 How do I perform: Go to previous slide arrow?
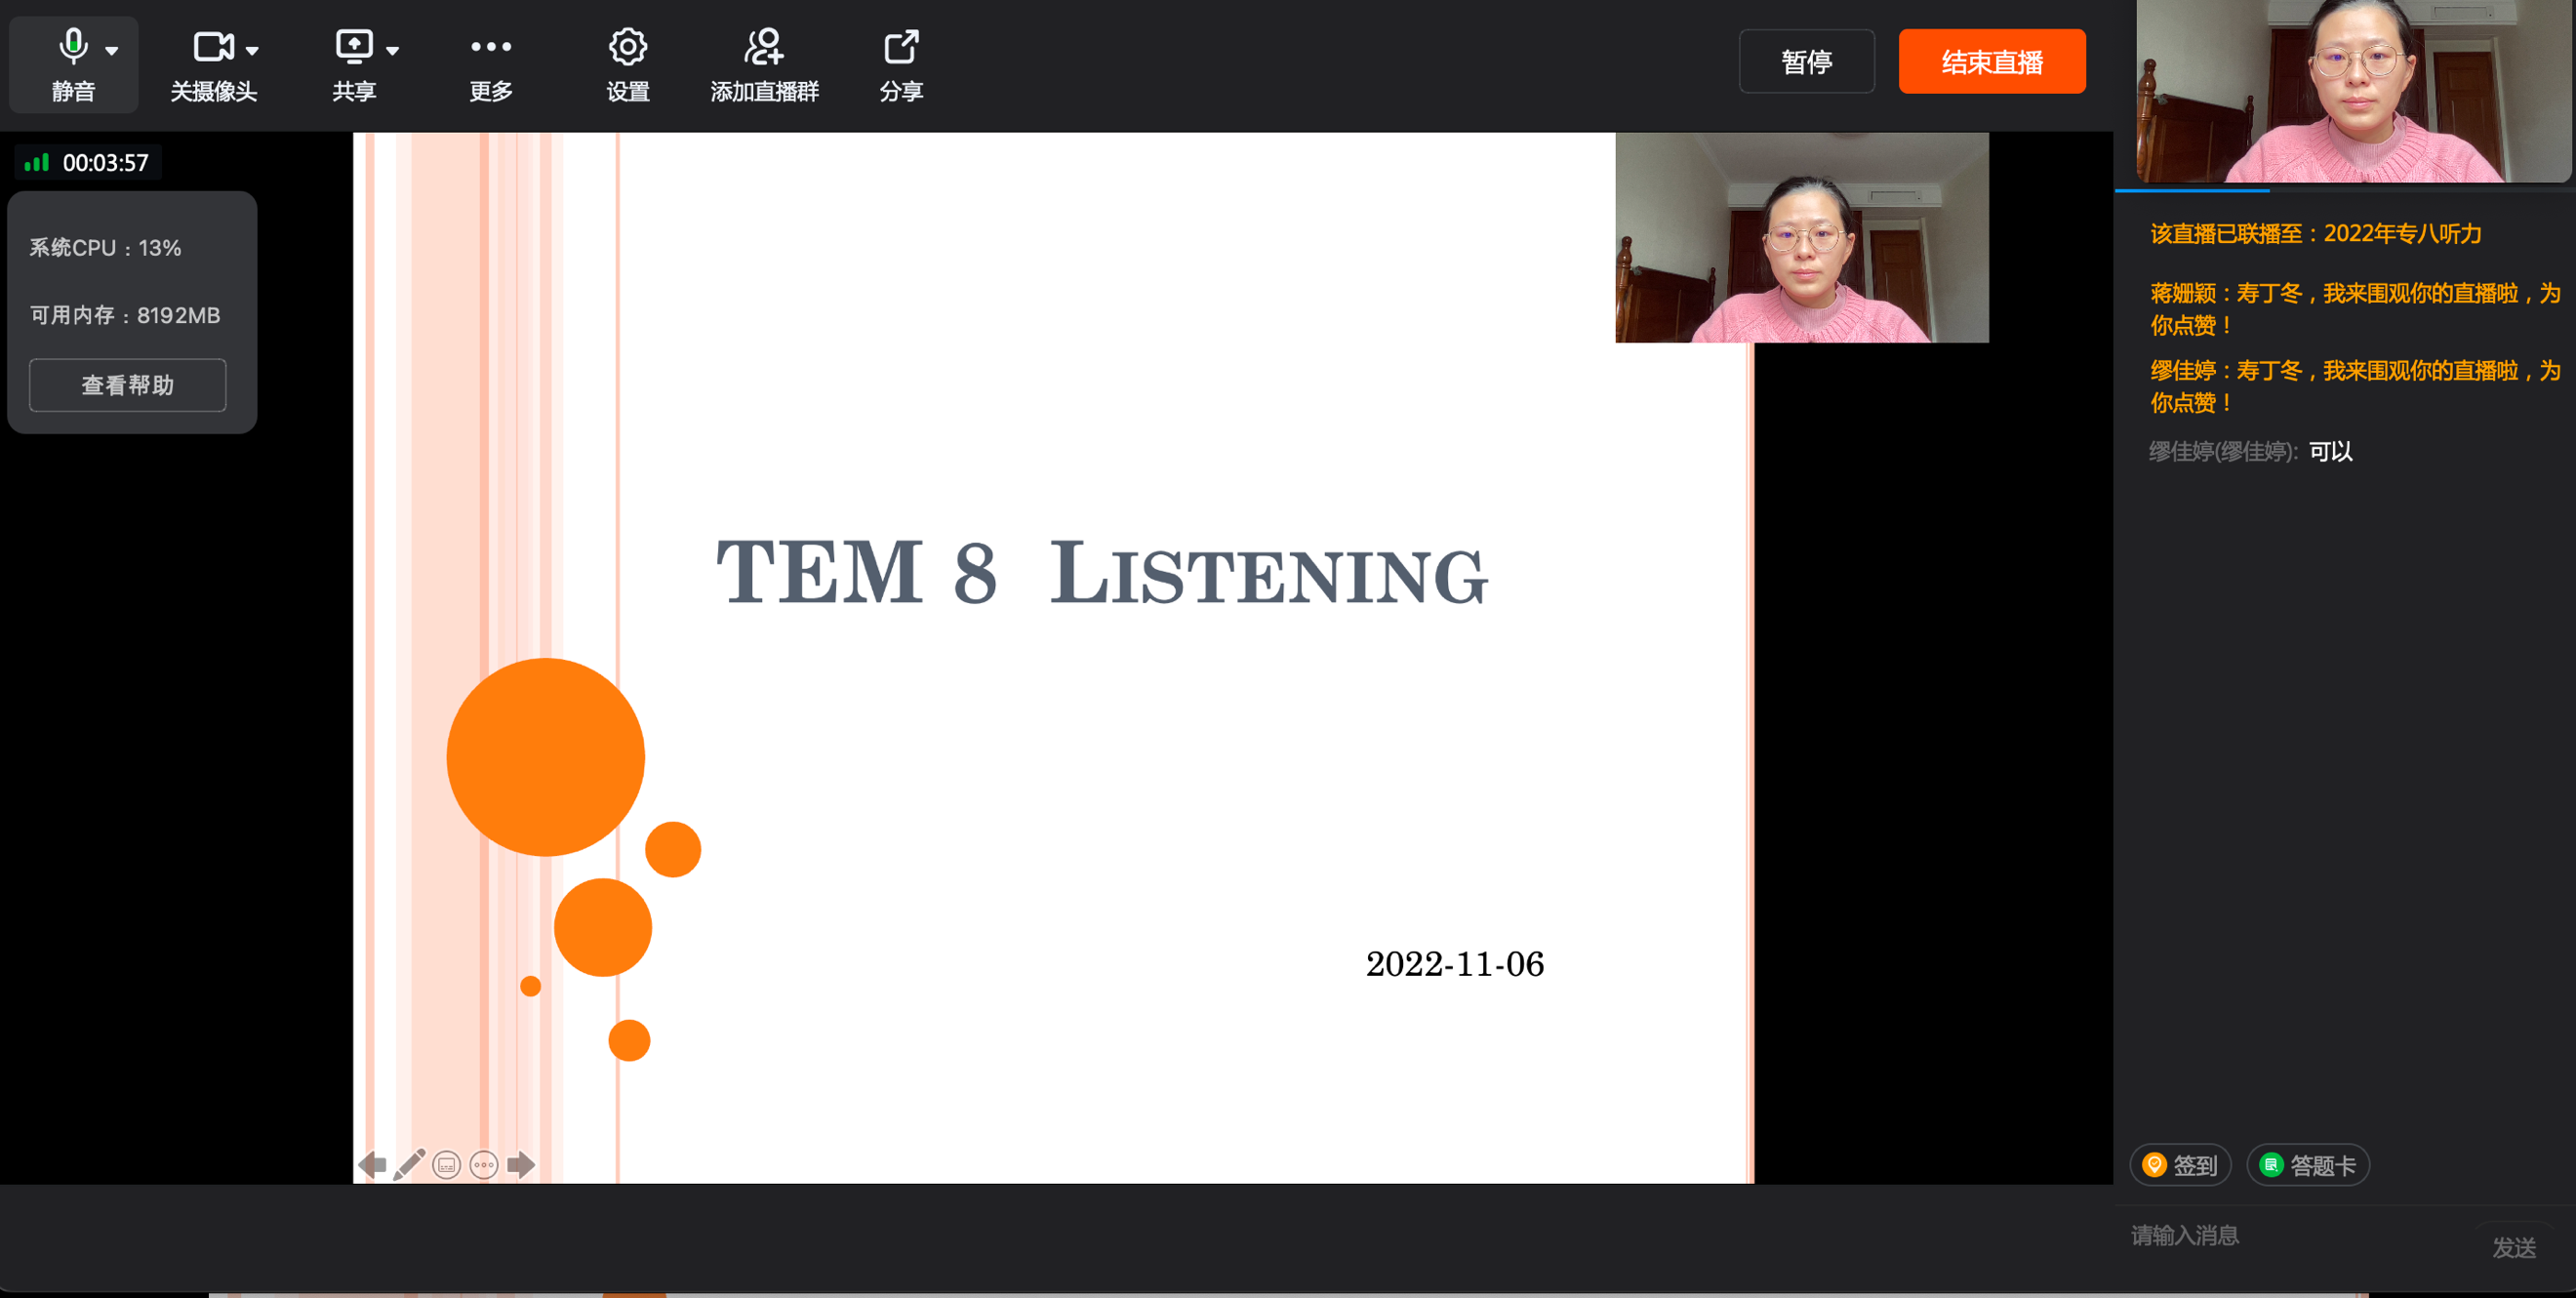click(x=372, y=1164)
